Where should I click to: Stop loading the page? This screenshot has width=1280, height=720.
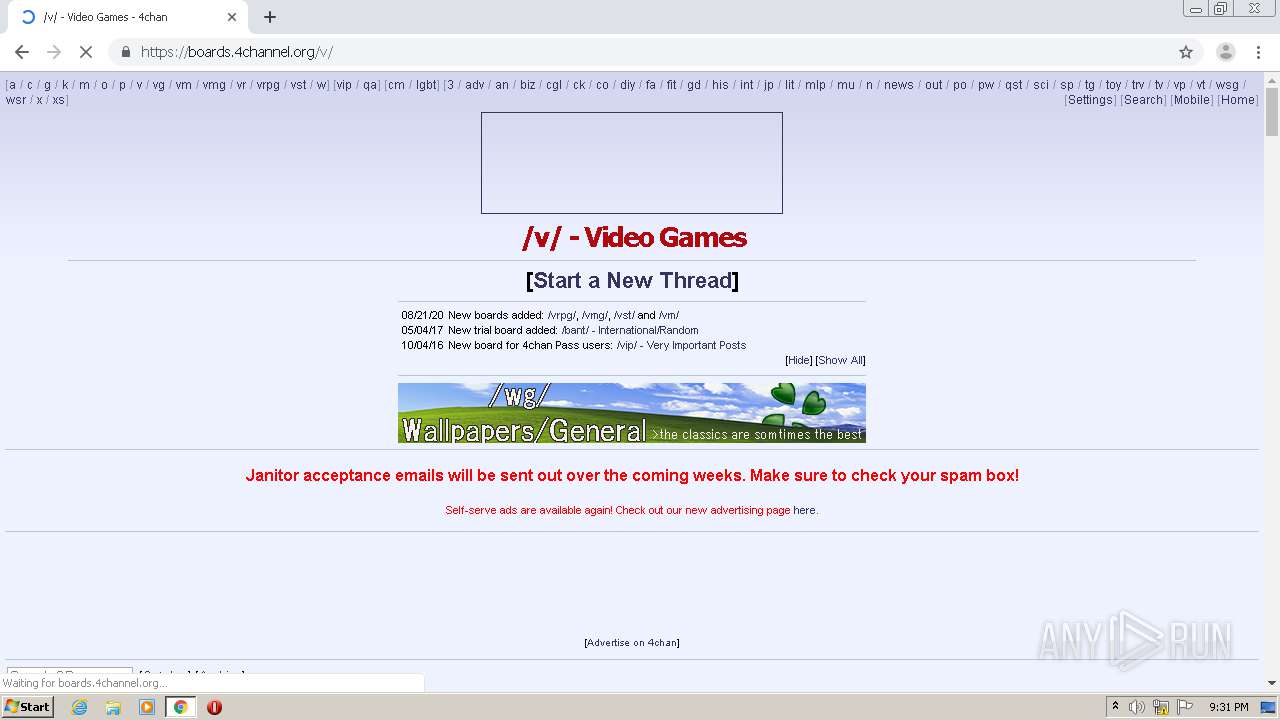pos(86,52)
